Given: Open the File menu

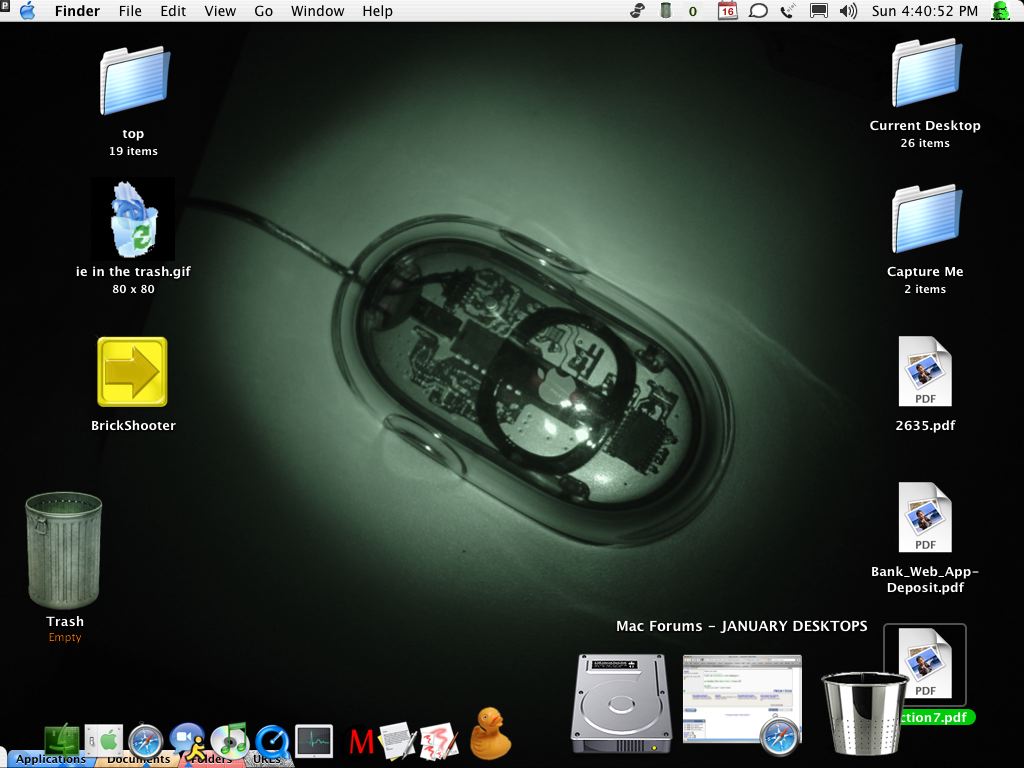Looking at the screenshot, I should pos(130,11).
